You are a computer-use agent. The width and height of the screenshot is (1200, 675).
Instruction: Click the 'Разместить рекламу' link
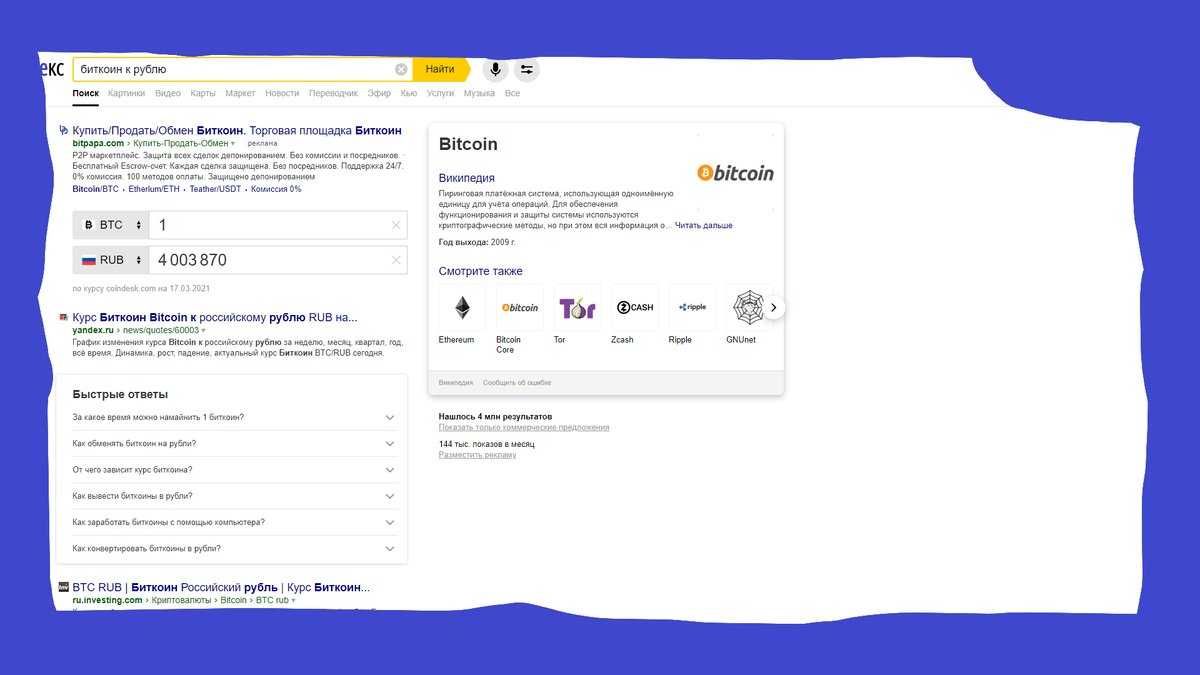point(478,454)
